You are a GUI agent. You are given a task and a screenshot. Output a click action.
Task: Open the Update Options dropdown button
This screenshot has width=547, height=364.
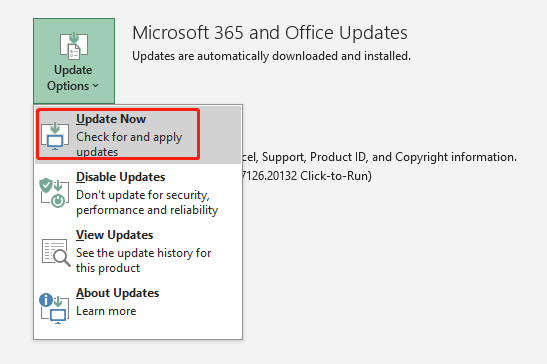click(x=74, y=61)
